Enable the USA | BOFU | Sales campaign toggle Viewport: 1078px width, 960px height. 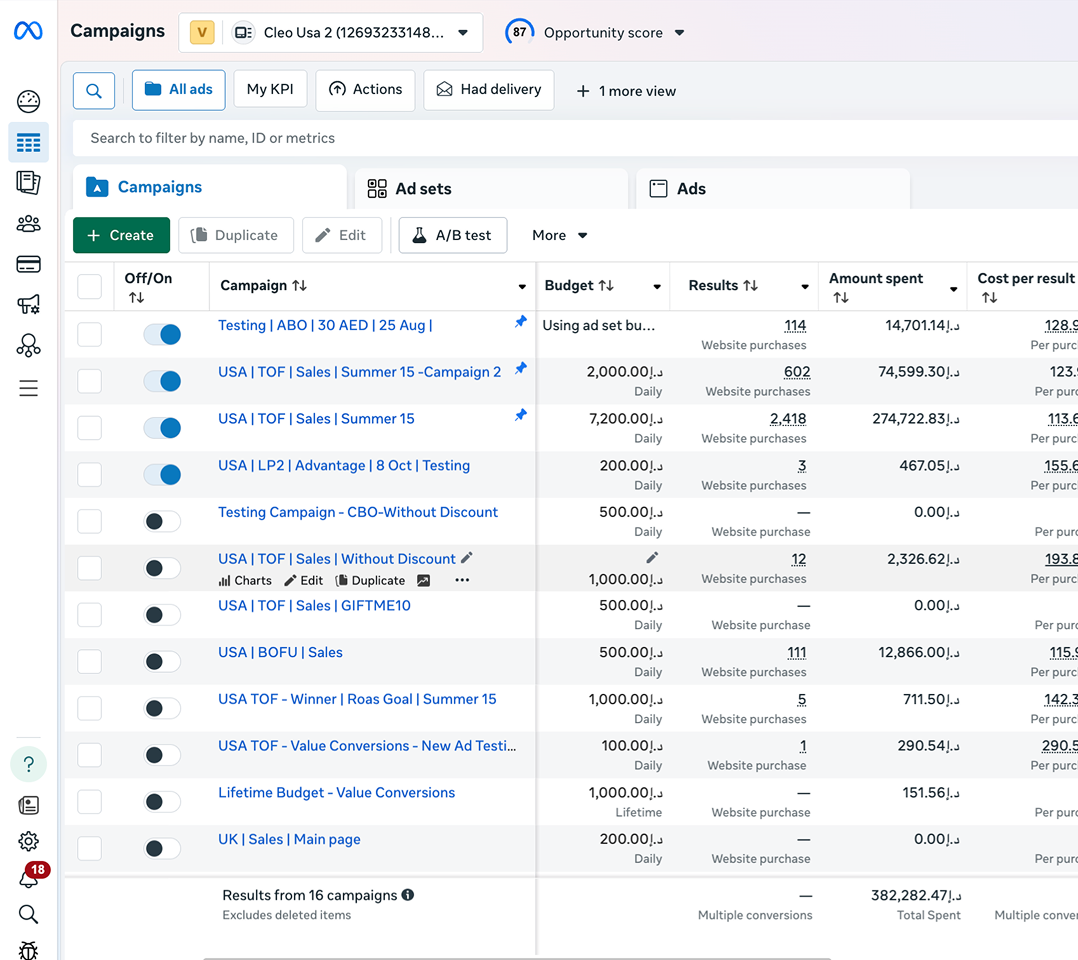click(162, 662)
